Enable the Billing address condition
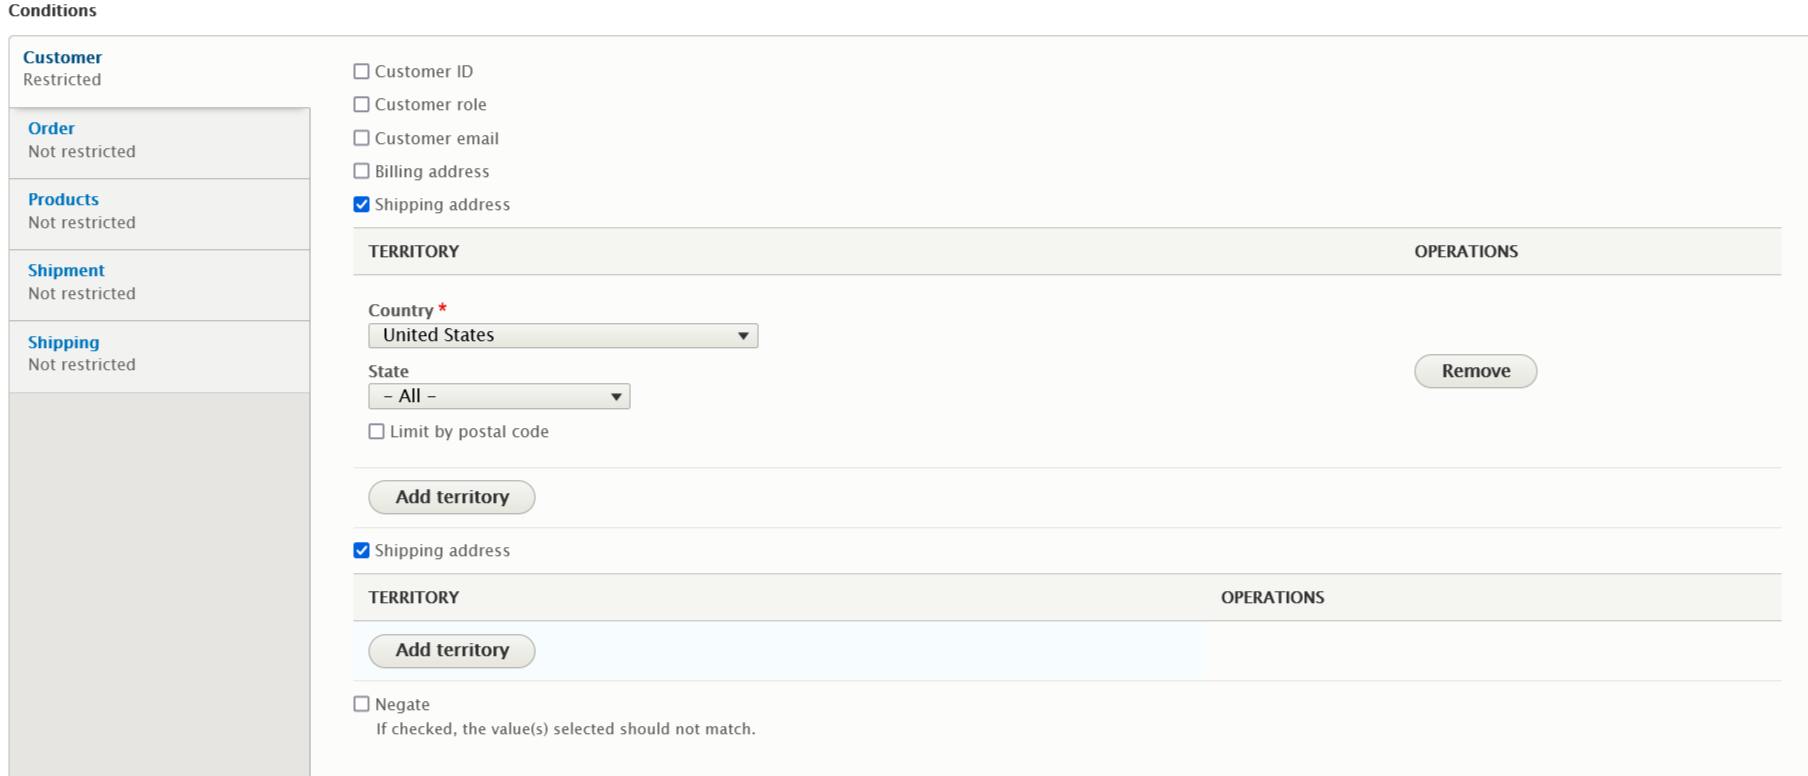1808x776 pixels. click(x=362, y=171)
